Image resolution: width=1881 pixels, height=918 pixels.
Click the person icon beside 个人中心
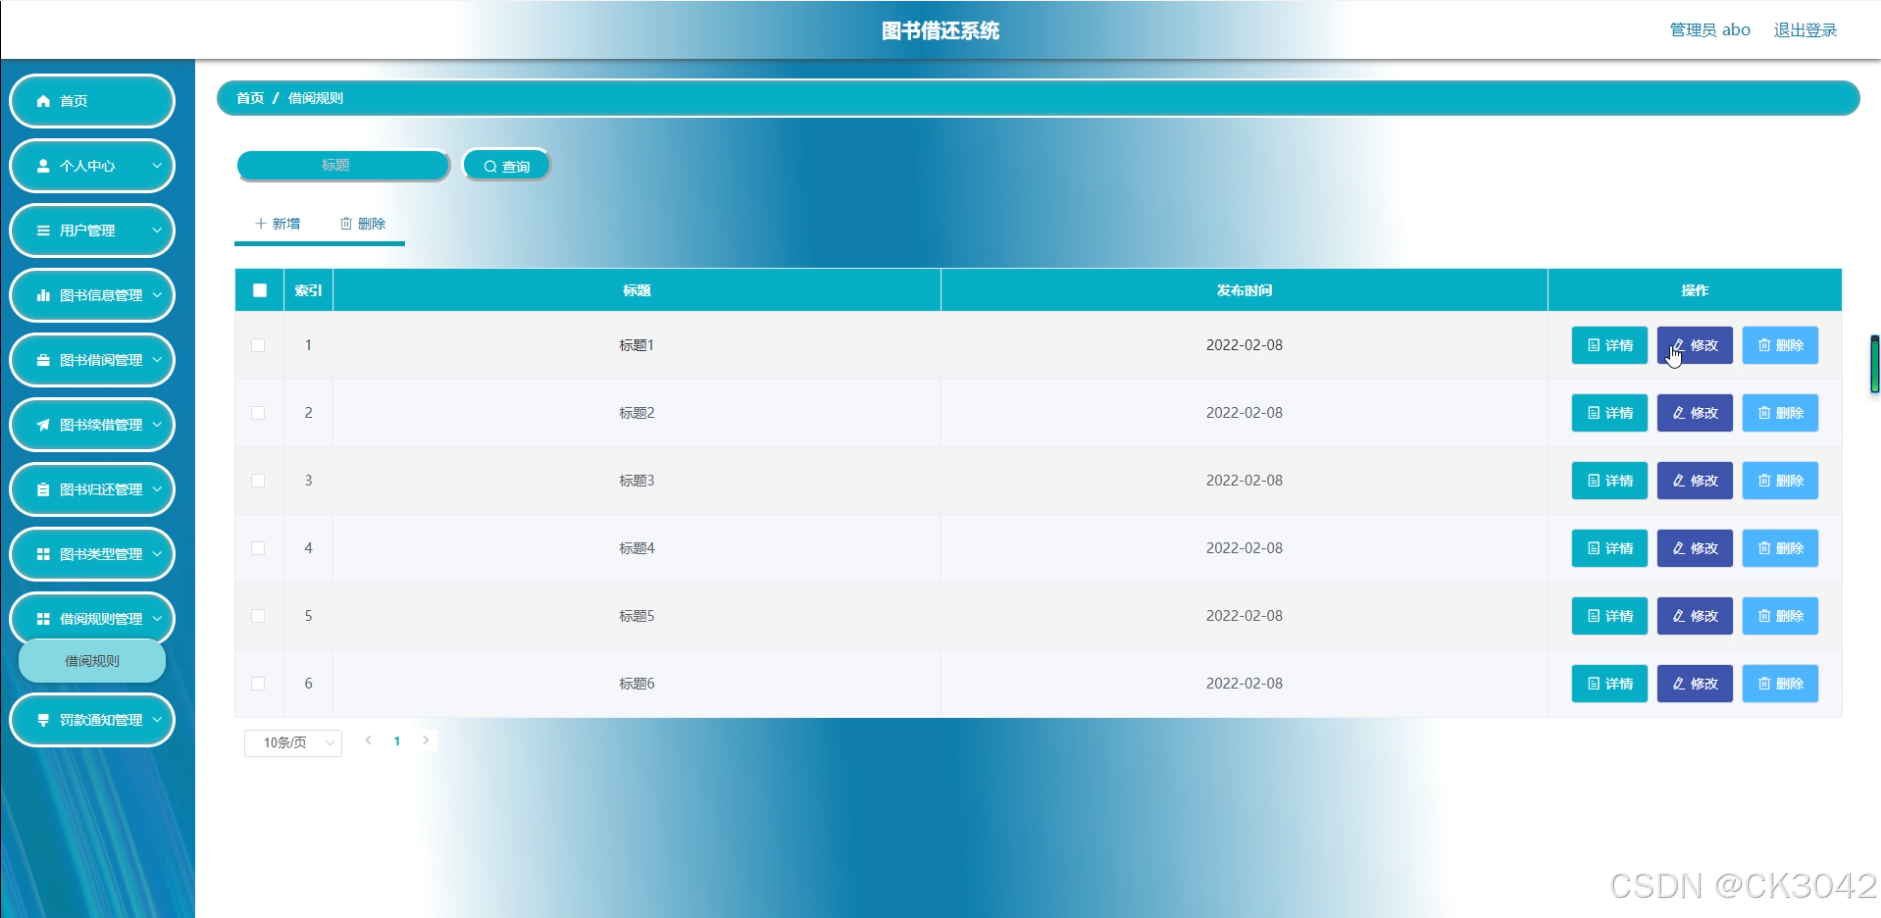coord(43,166)
